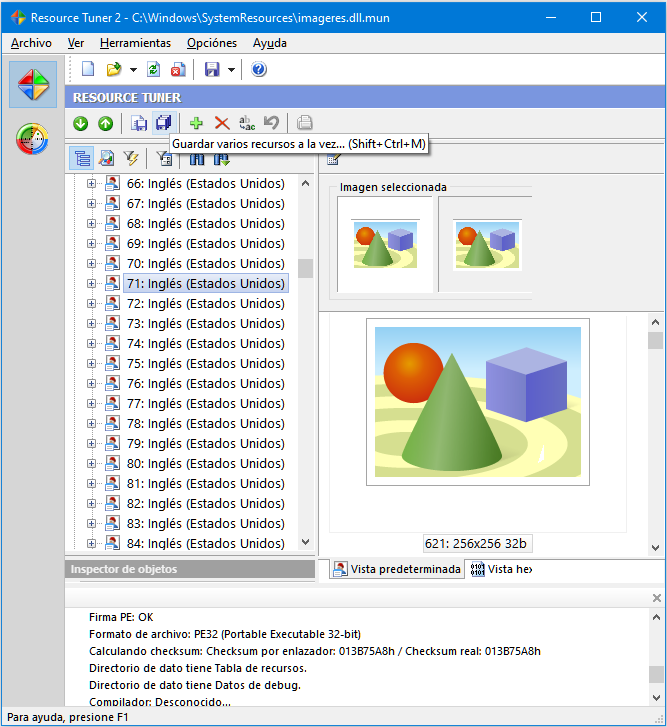Click the green down arrow next resource icon
The width and height of the screenshot is (667, 727).
tap(81, 123)
